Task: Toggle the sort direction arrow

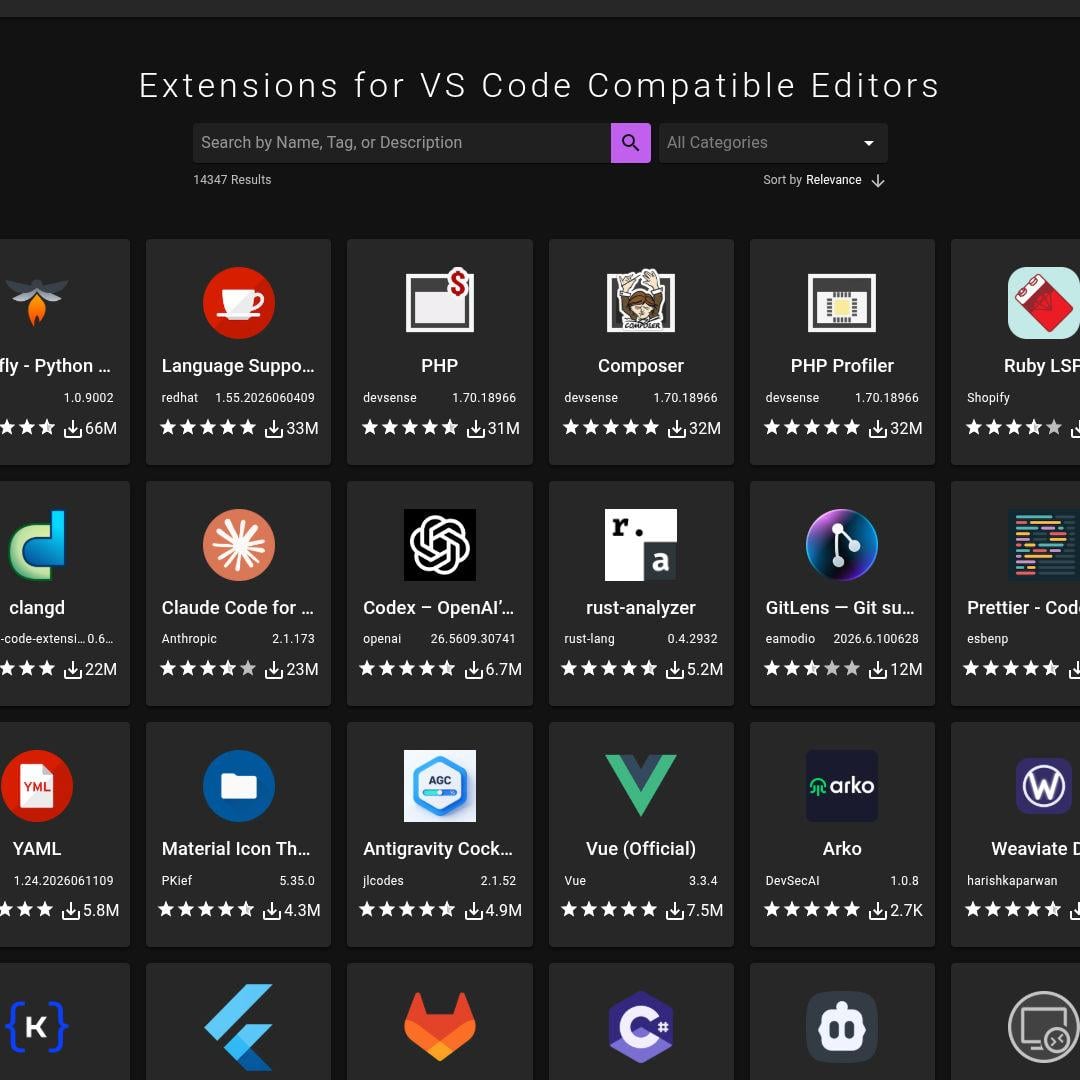Action: (x=878, y=180)
